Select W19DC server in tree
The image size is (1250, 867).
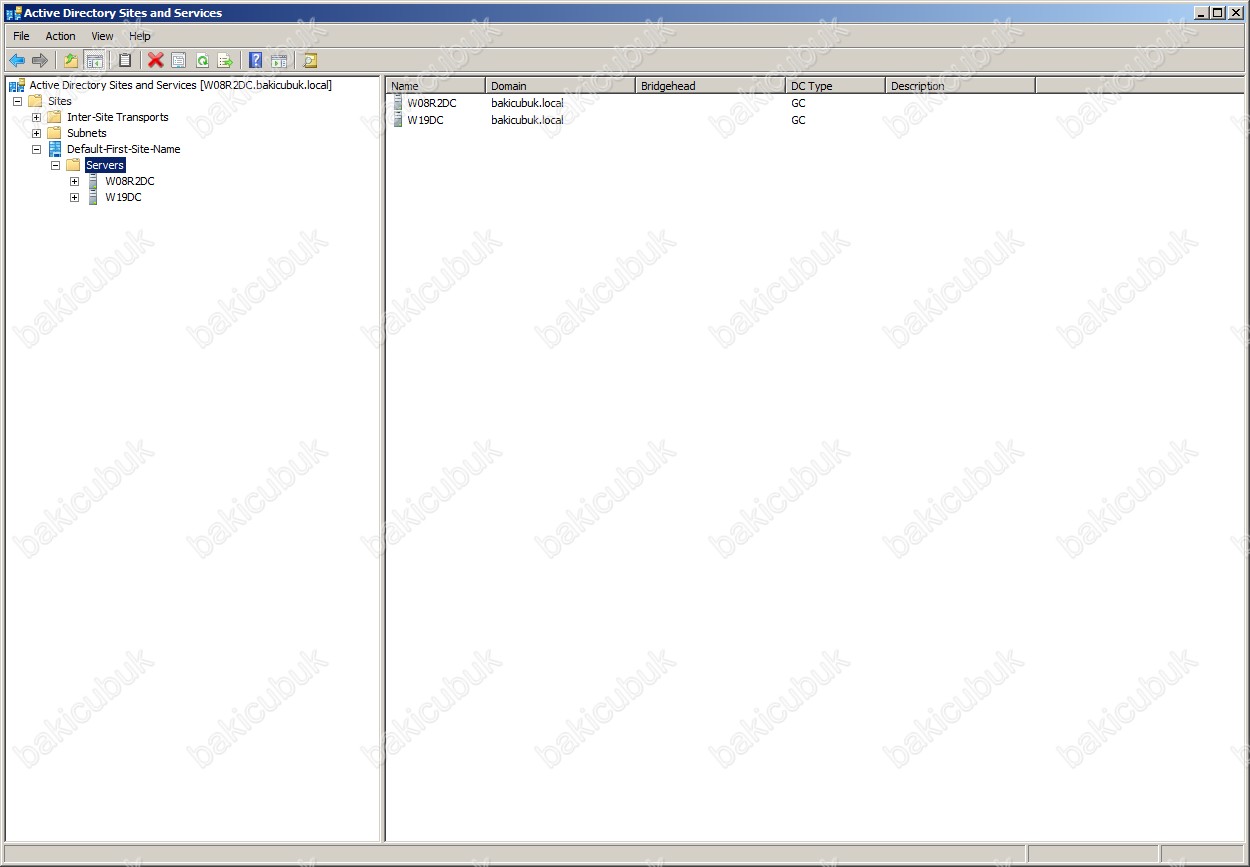(x=124, y=197)
